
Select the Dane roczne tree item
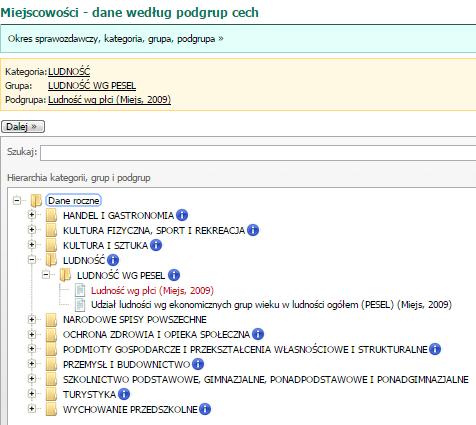tap(73, 201)
